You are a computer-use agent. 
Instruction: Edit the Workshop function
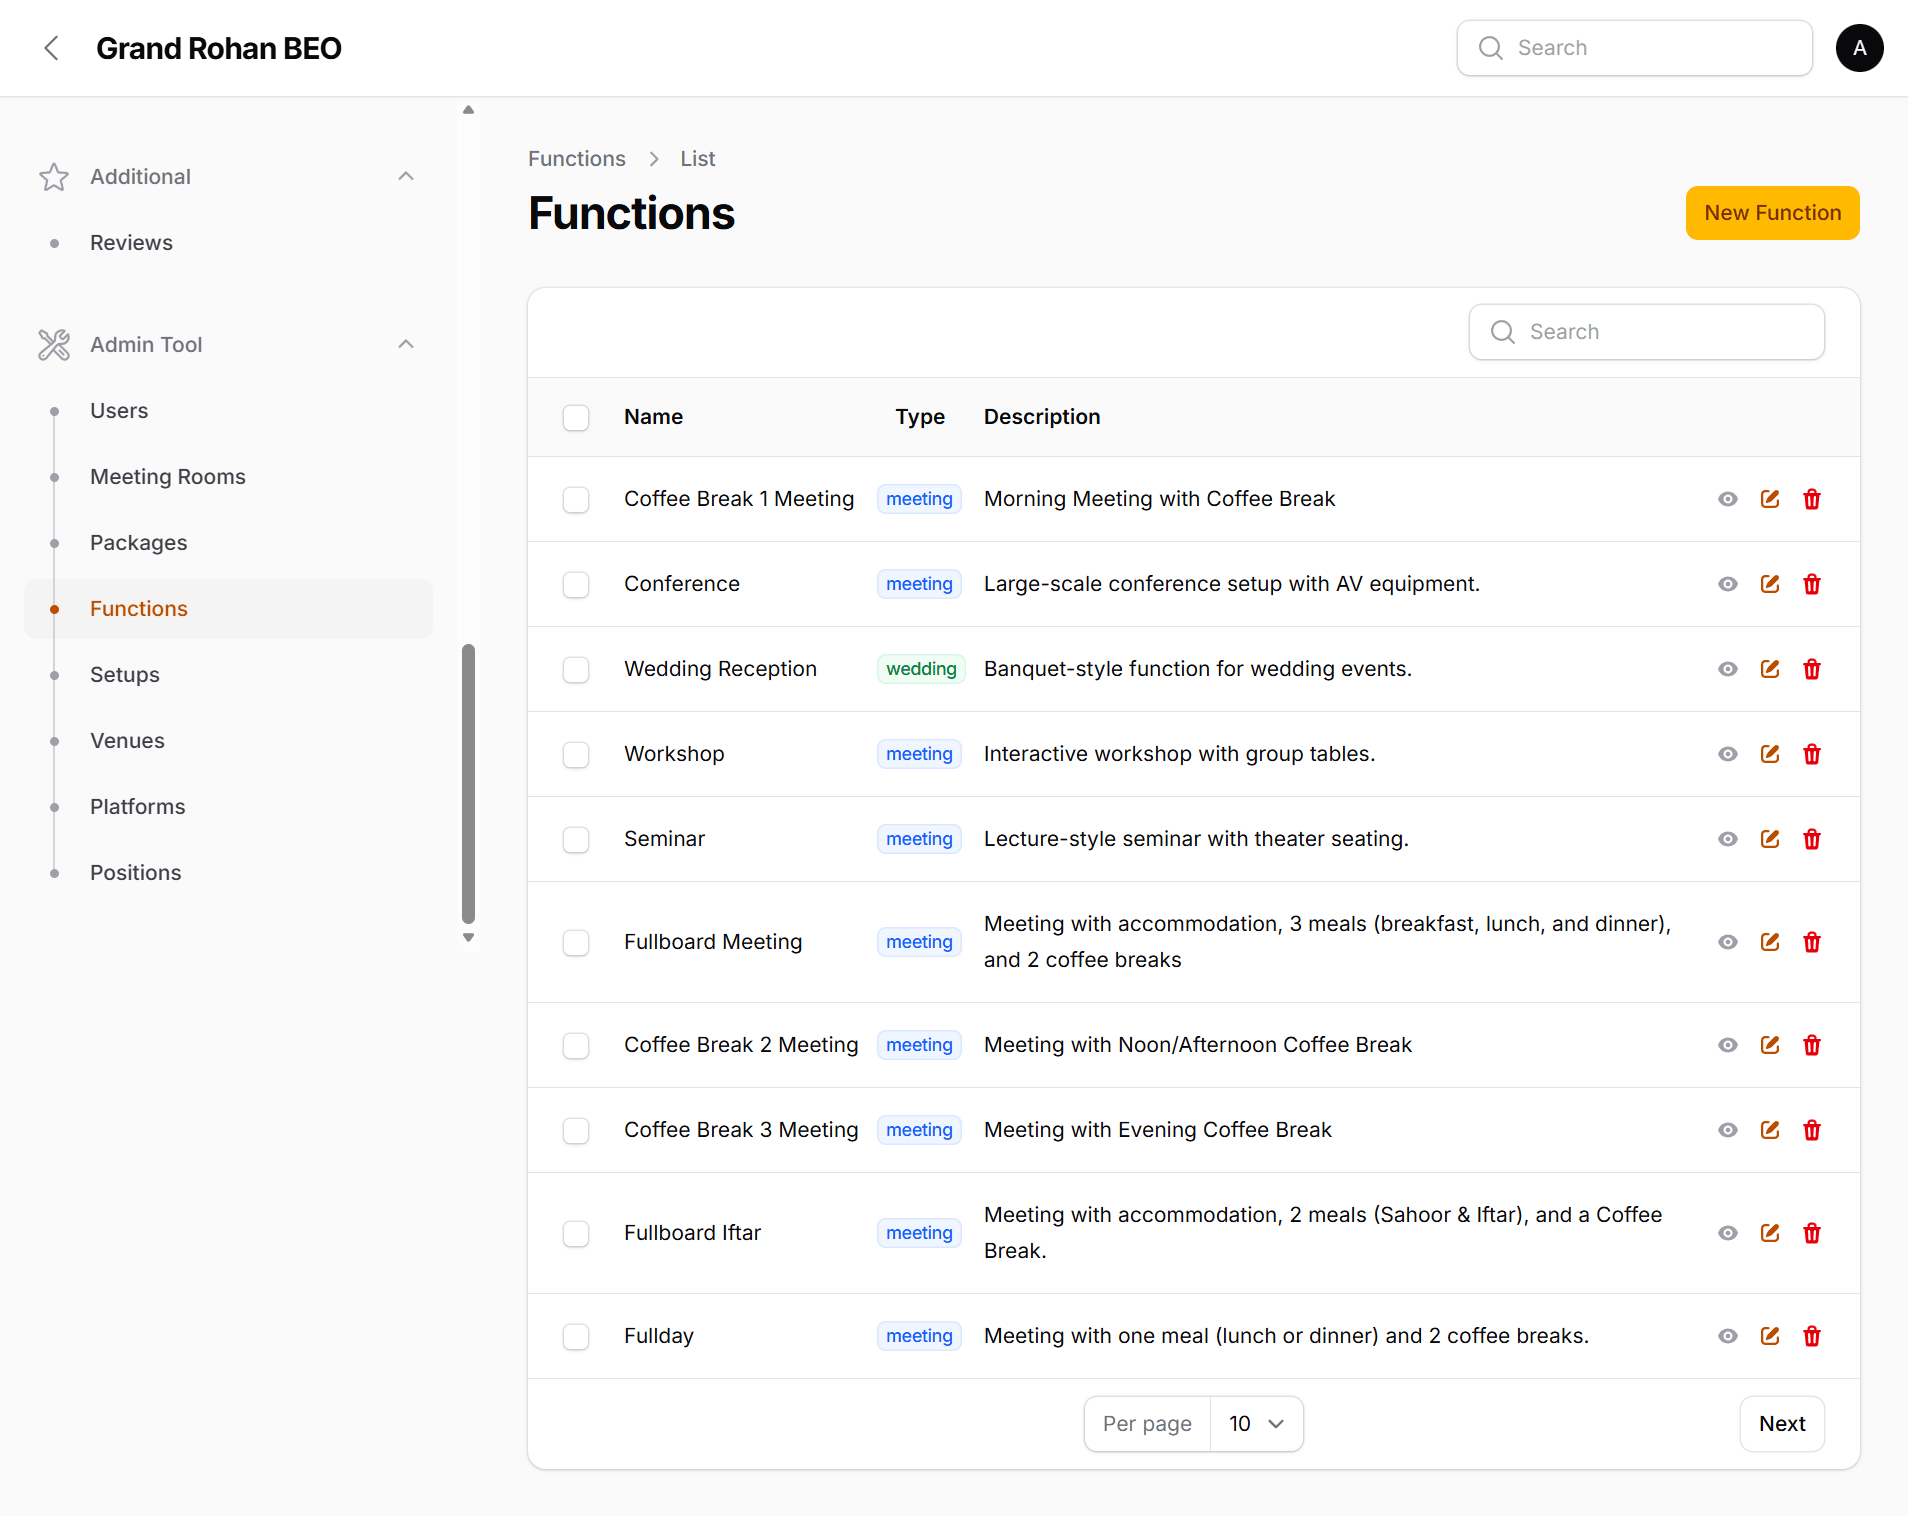[1770, 754]
